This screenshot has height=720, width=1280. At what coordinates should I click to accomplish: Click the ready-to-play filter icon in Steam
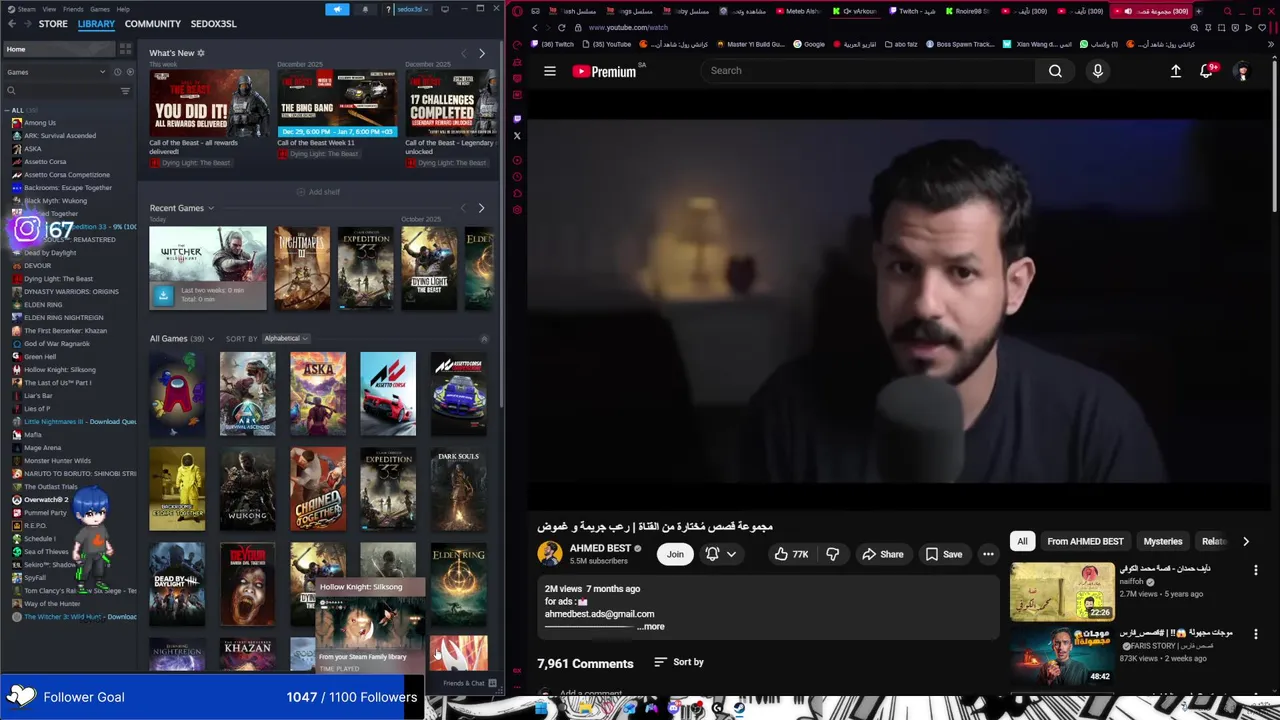point(129,72)
